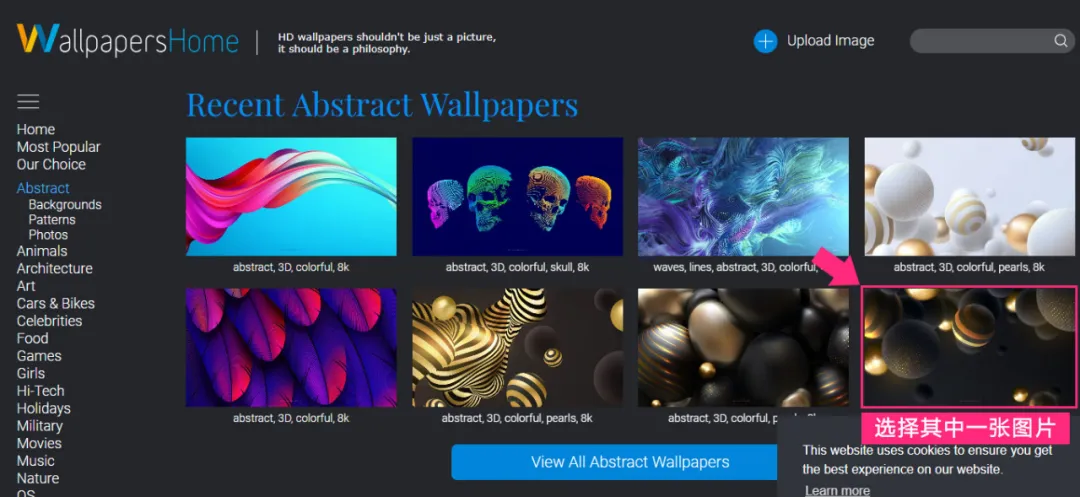The width and height of the screenshot is (1080, 497).
Task: Open the purple feathers wallpaper thumbnail
Action: (291, 348)
